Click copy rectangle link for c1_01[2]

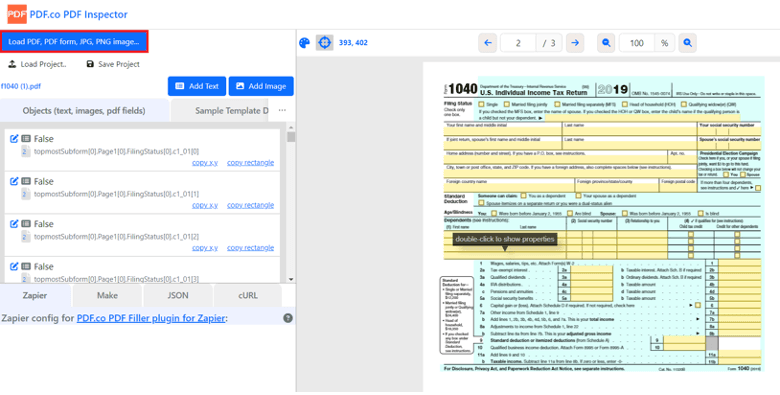pos(250,248)
